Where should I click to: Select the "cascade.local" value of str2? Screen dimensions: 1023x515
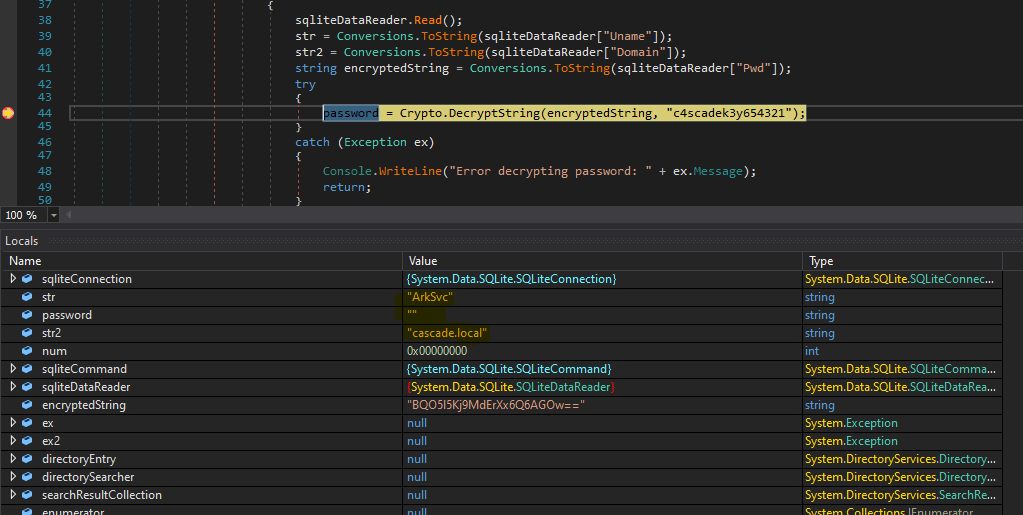coord(448,333)
